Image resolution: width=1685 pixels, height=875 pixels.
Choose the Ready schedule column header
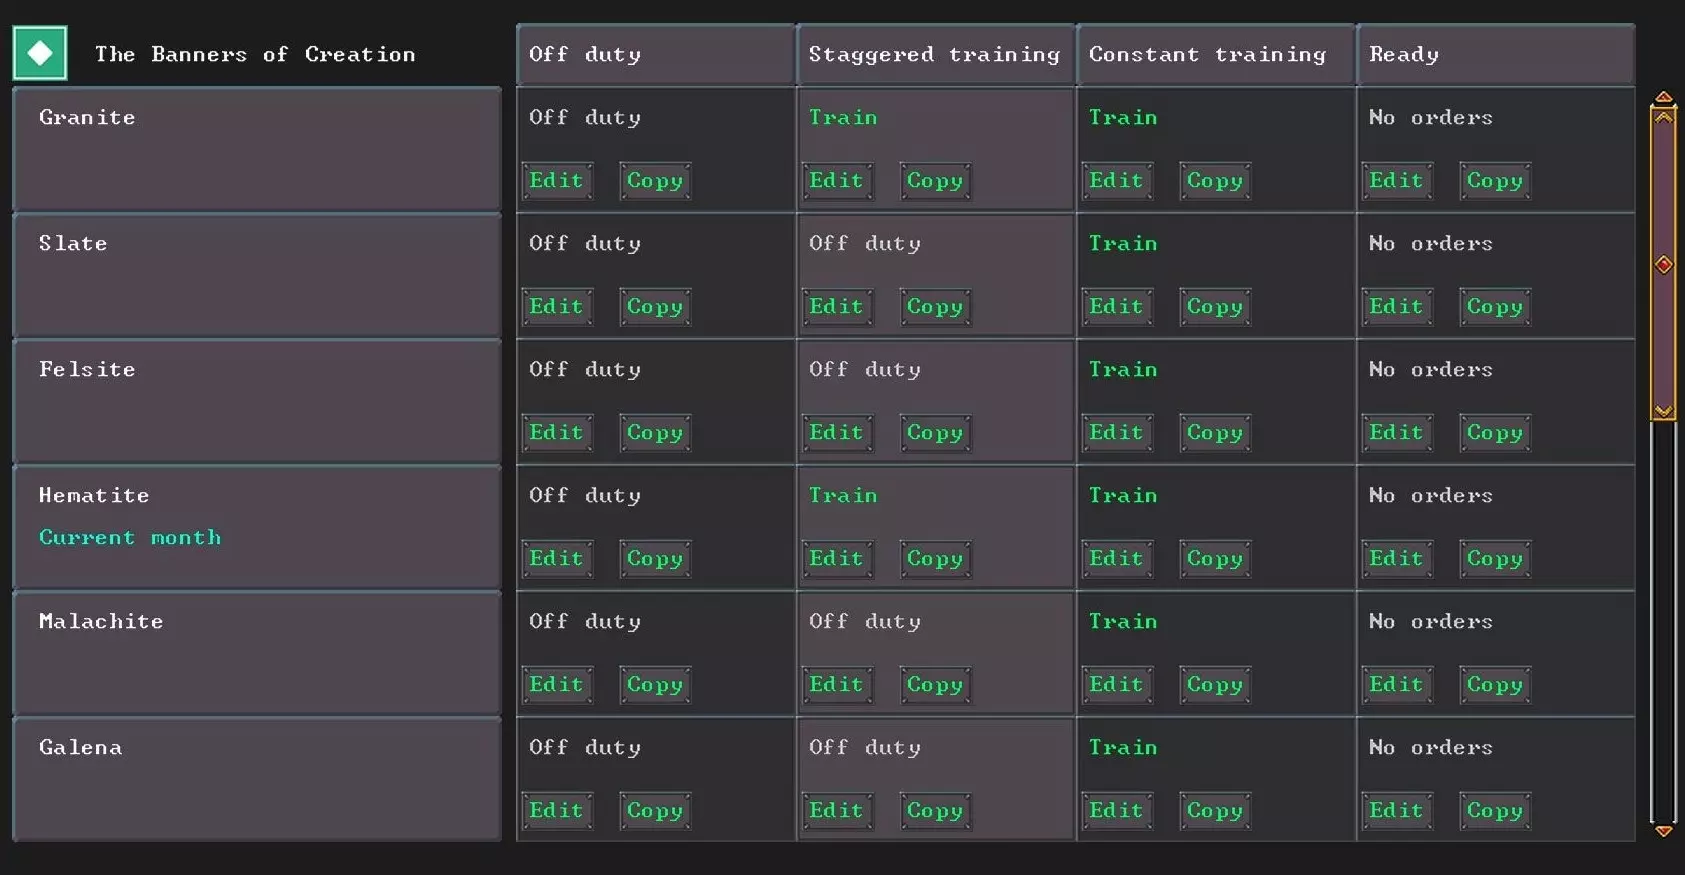(x=1495, y=54)
